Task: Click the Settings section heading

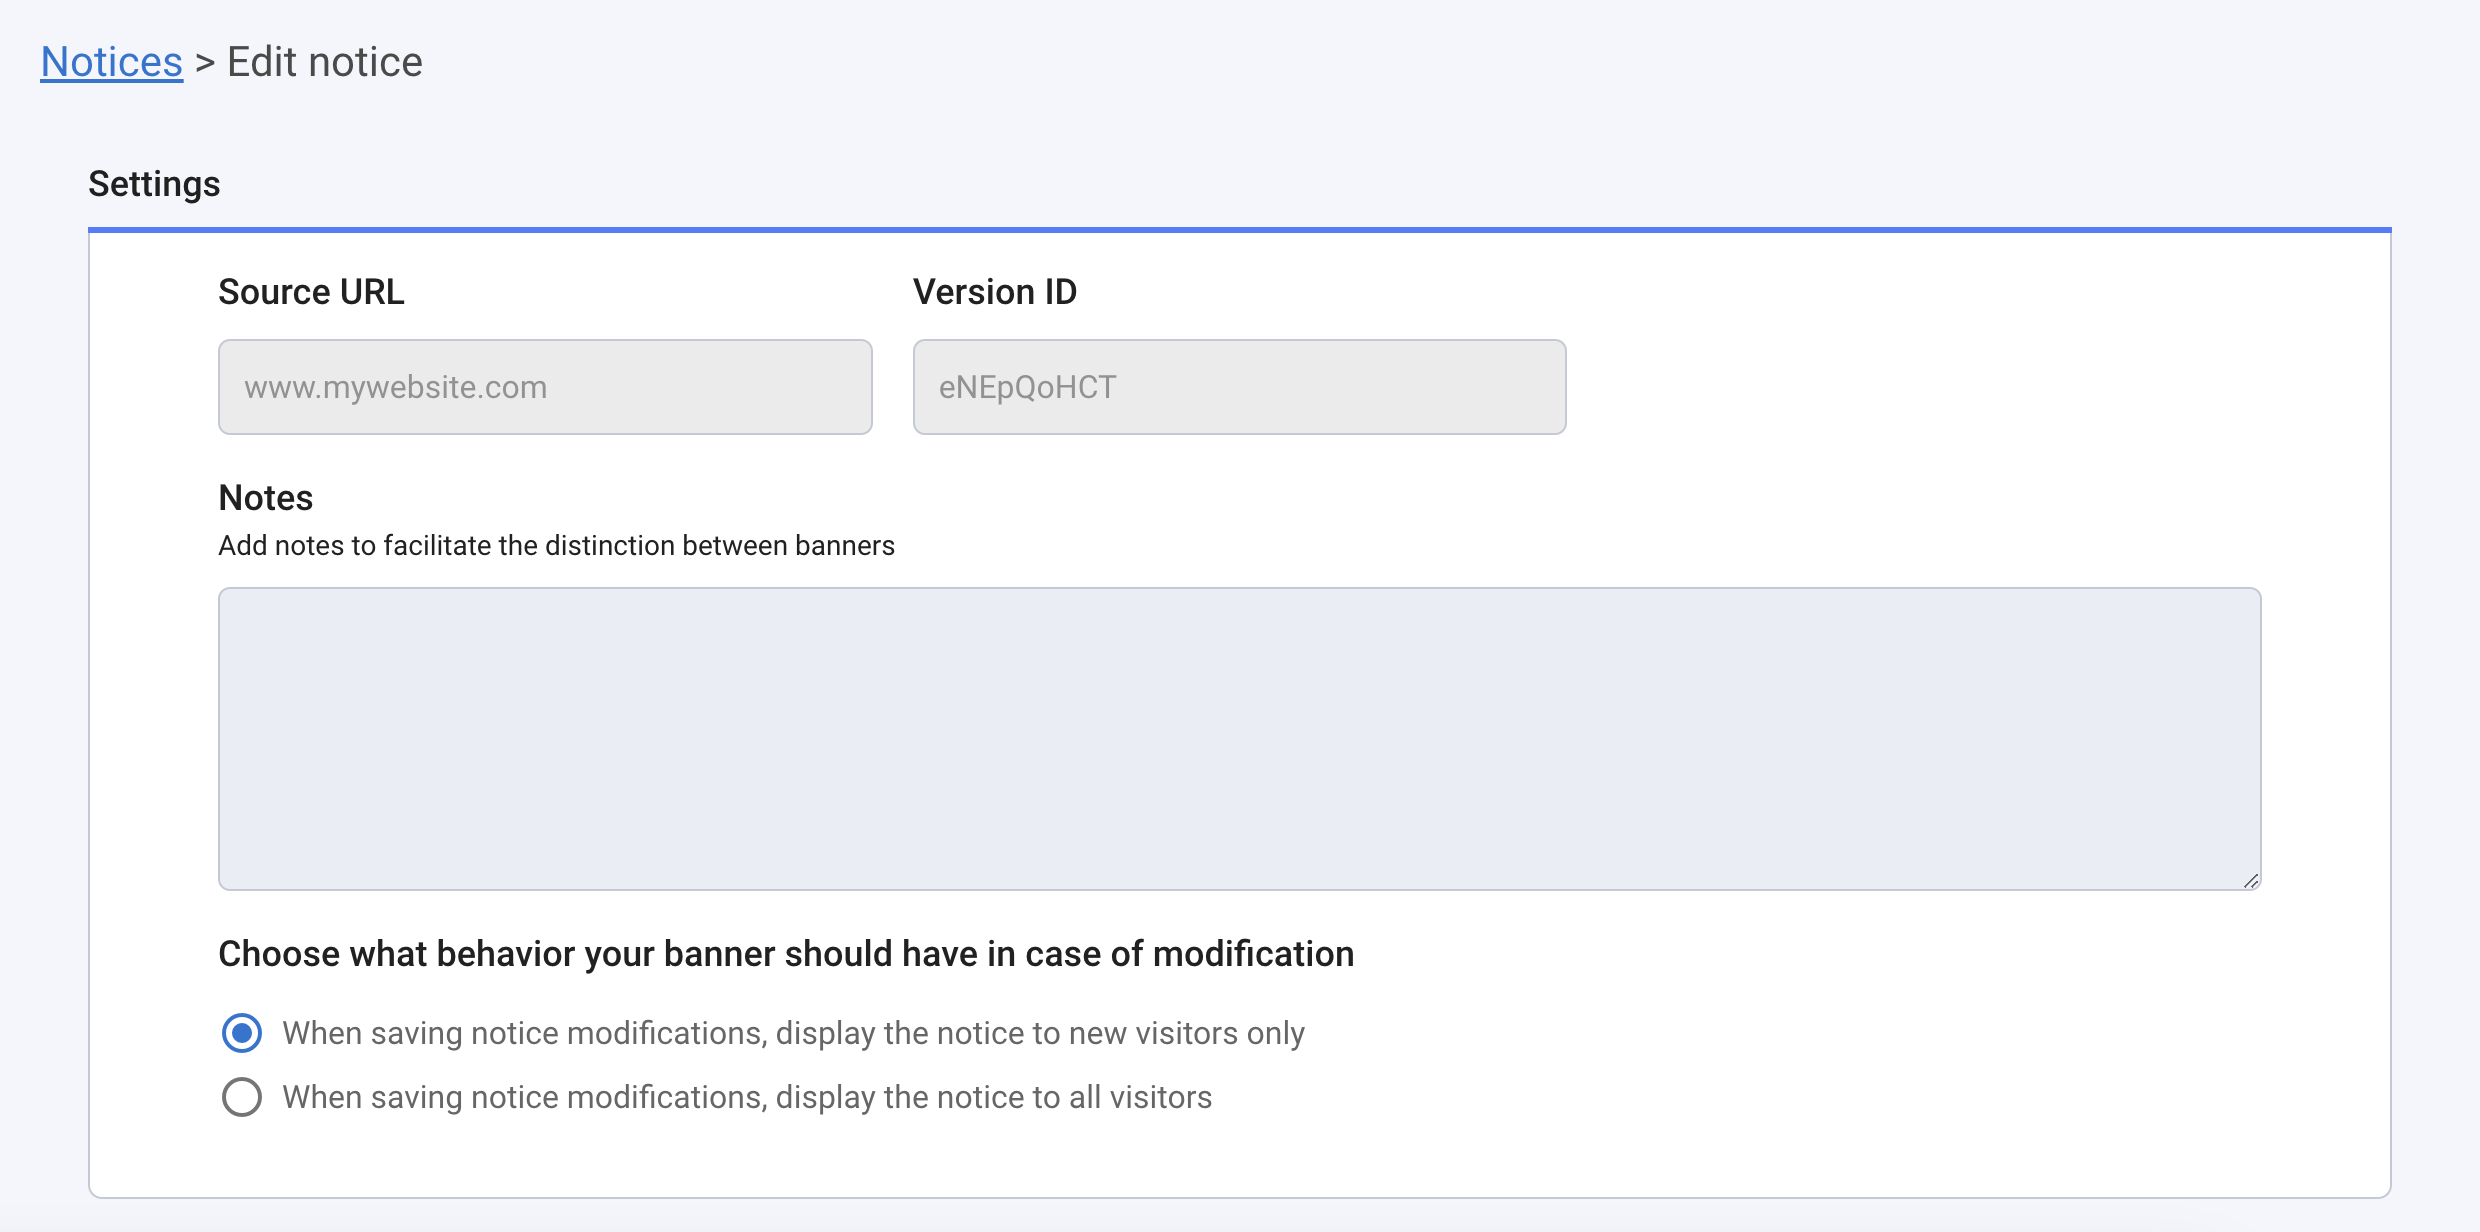Action: tap(154, 184)
